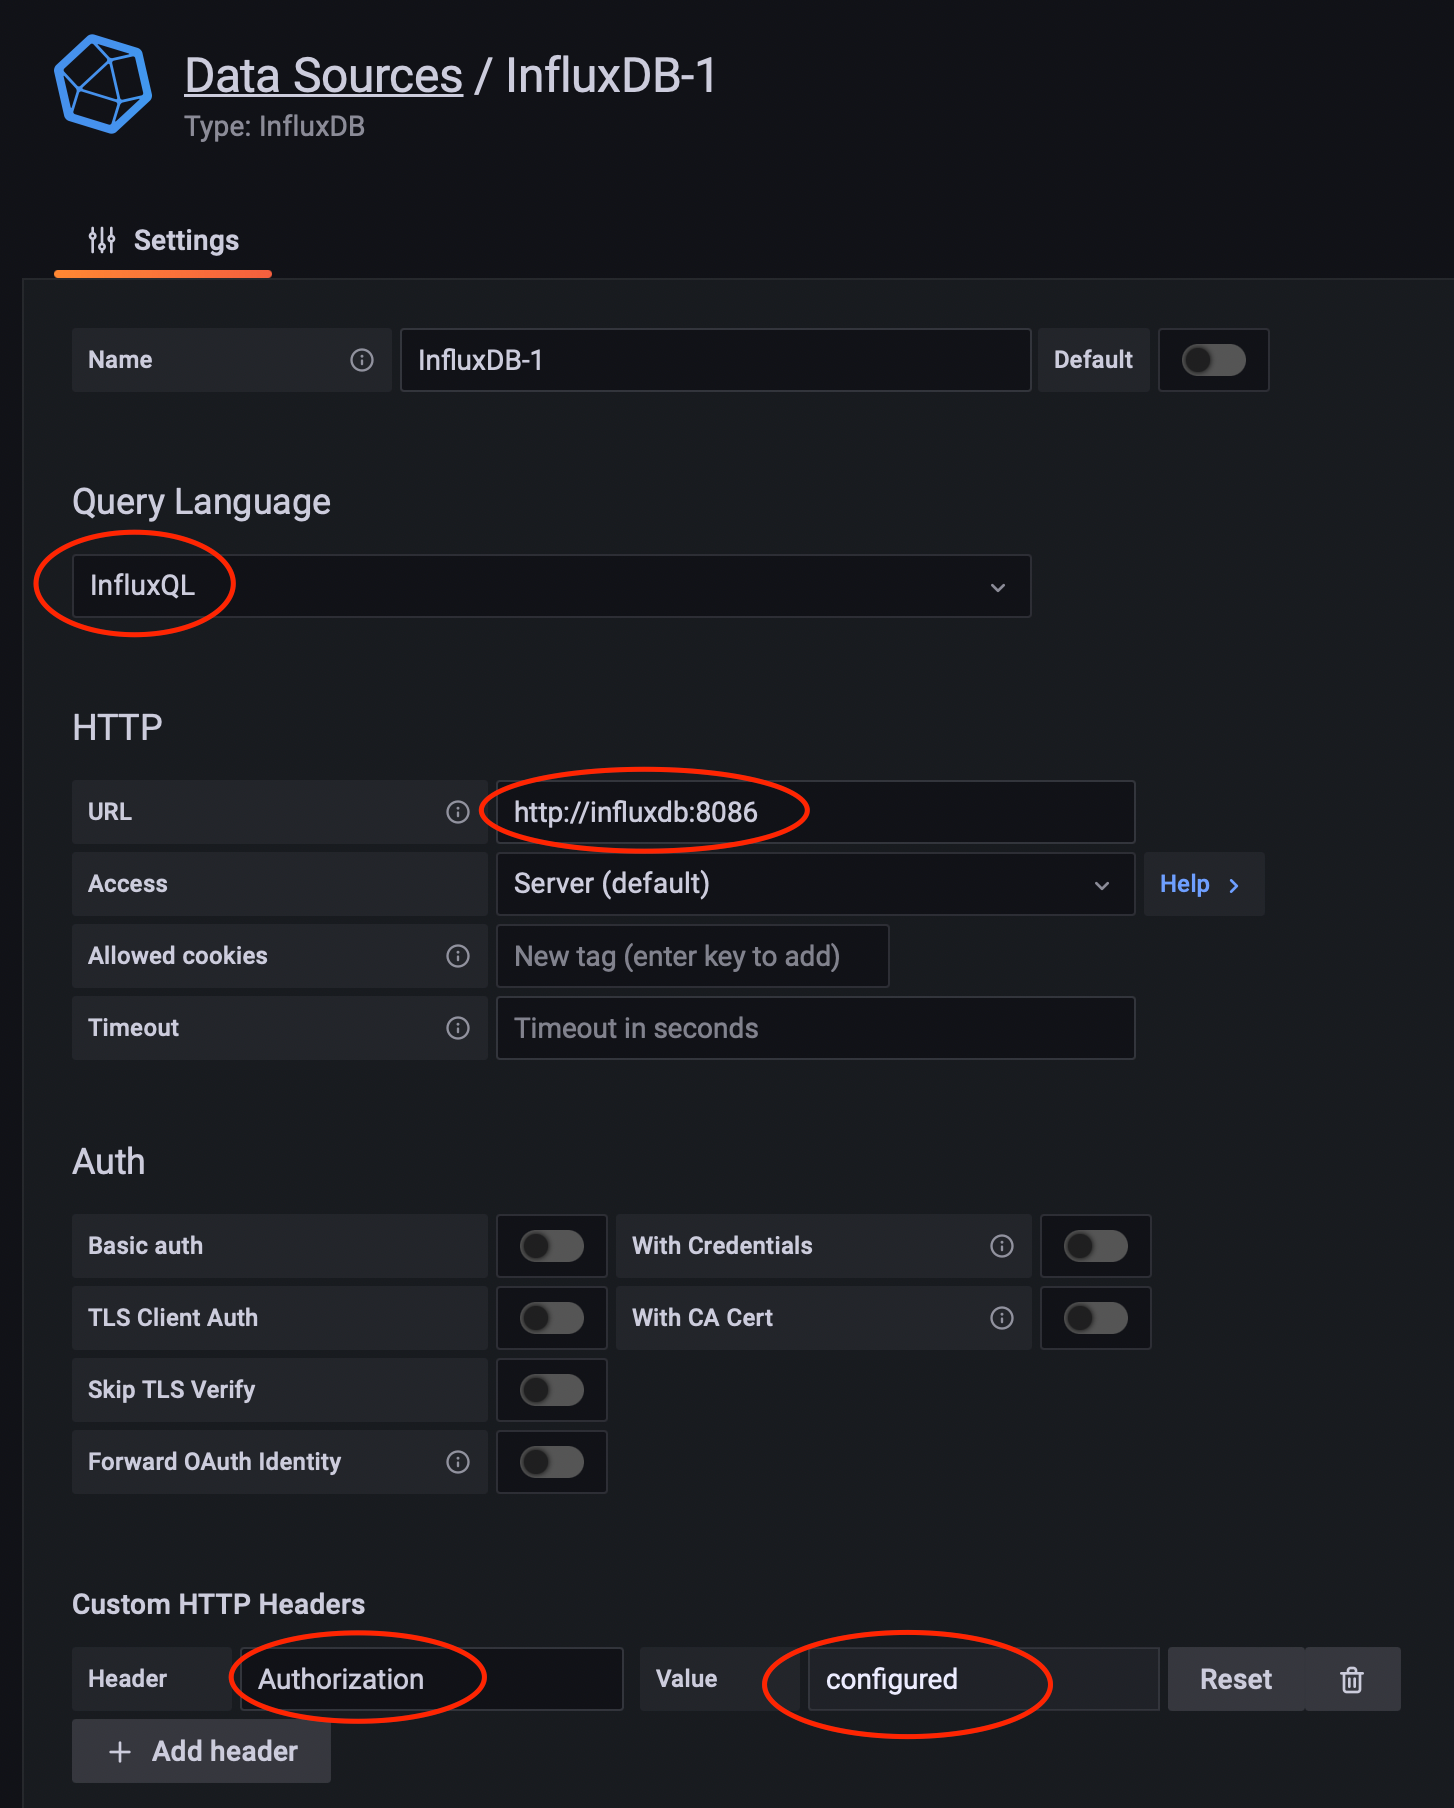
Task: Open the Query Language dropdown
Action: 551,586
